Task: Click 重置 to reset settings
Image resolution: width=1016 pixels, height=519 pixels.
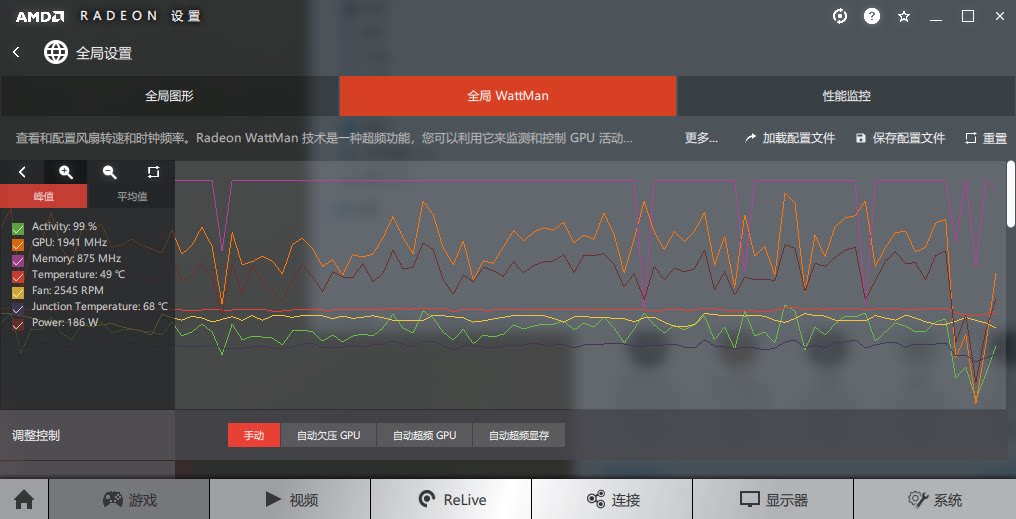Action: click(x=986, y=138)
